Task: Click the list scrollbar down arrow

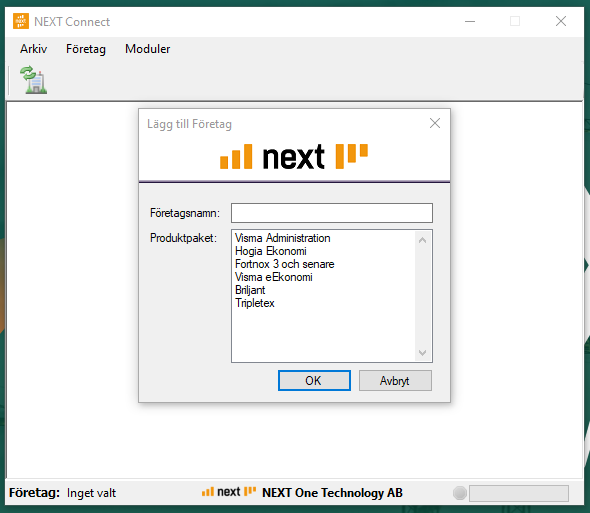Action: (423, 353)
